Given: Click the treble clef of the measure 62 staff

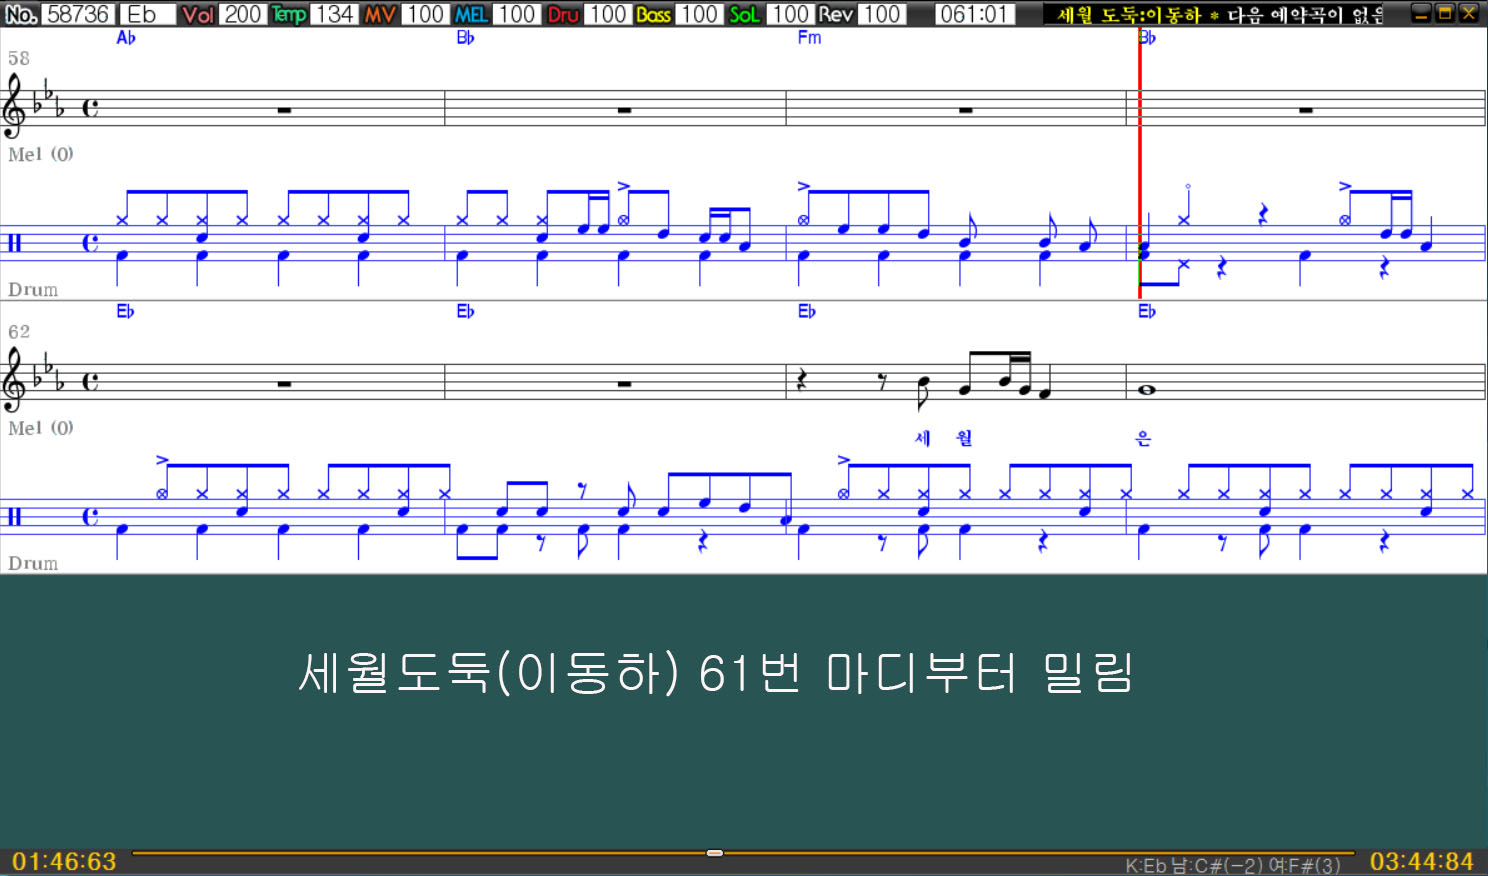Looking at the screenshot, I should pyautogui.click(x=13, y=381).
